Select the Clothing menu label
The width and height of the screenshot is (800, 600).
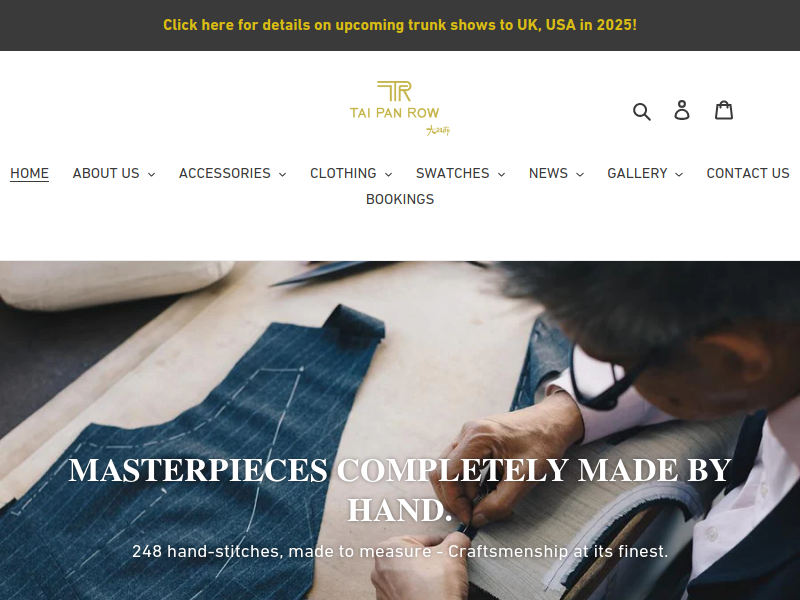[343, 173]
